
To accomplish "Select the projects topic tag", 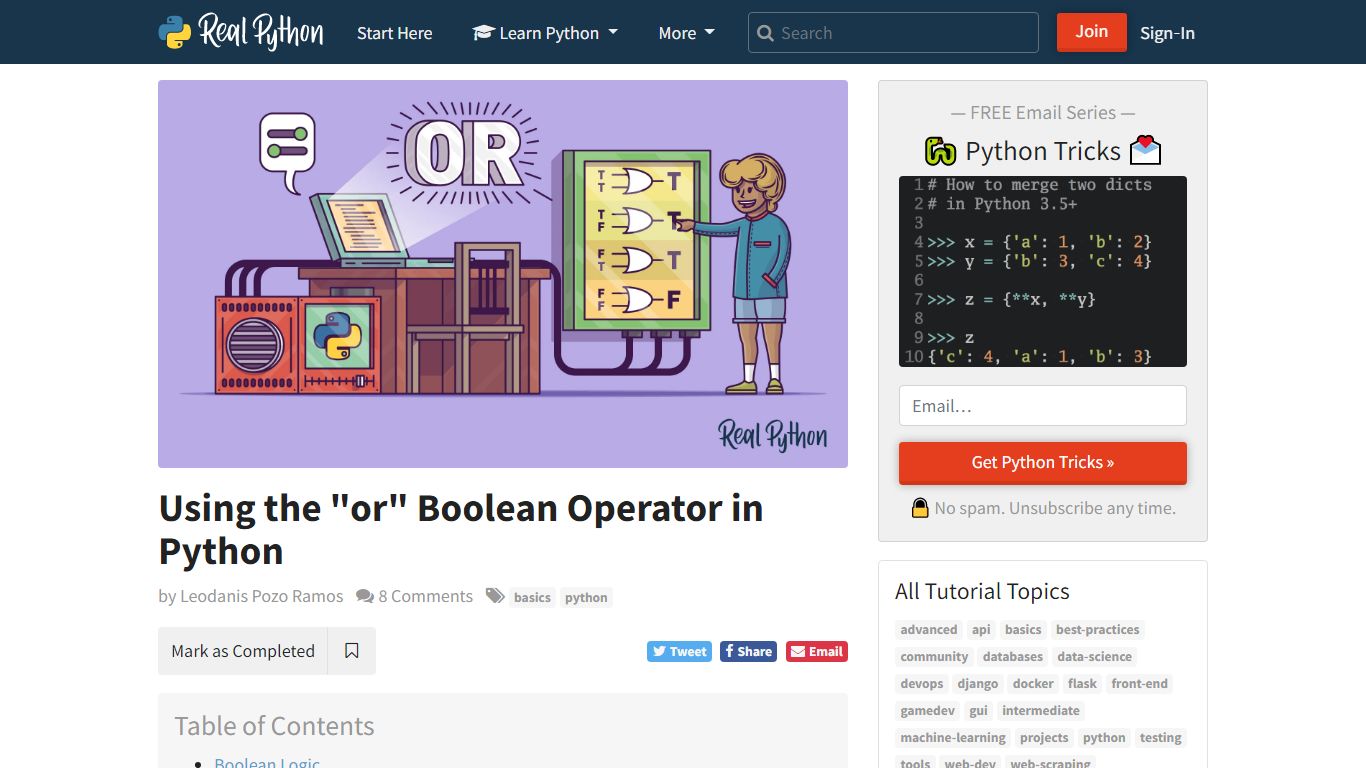I will coord(1044,737).
